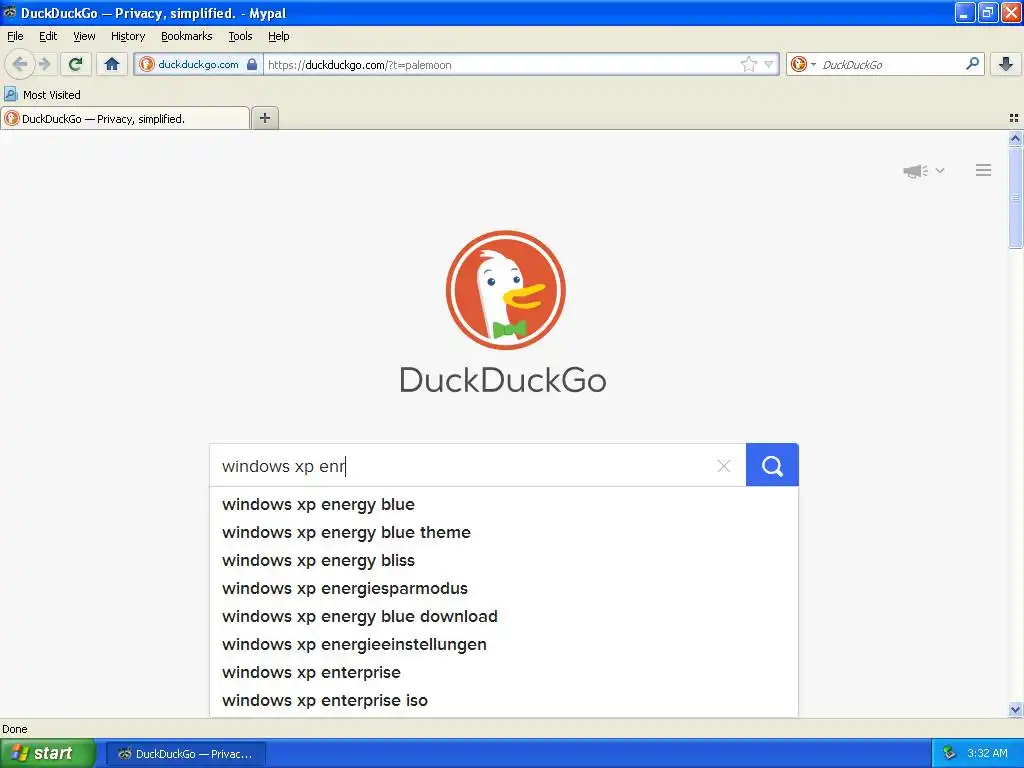1024x768 pixels.
Task: Click the DuckDuckGo wordmark text
Action: tap(503, 380)
